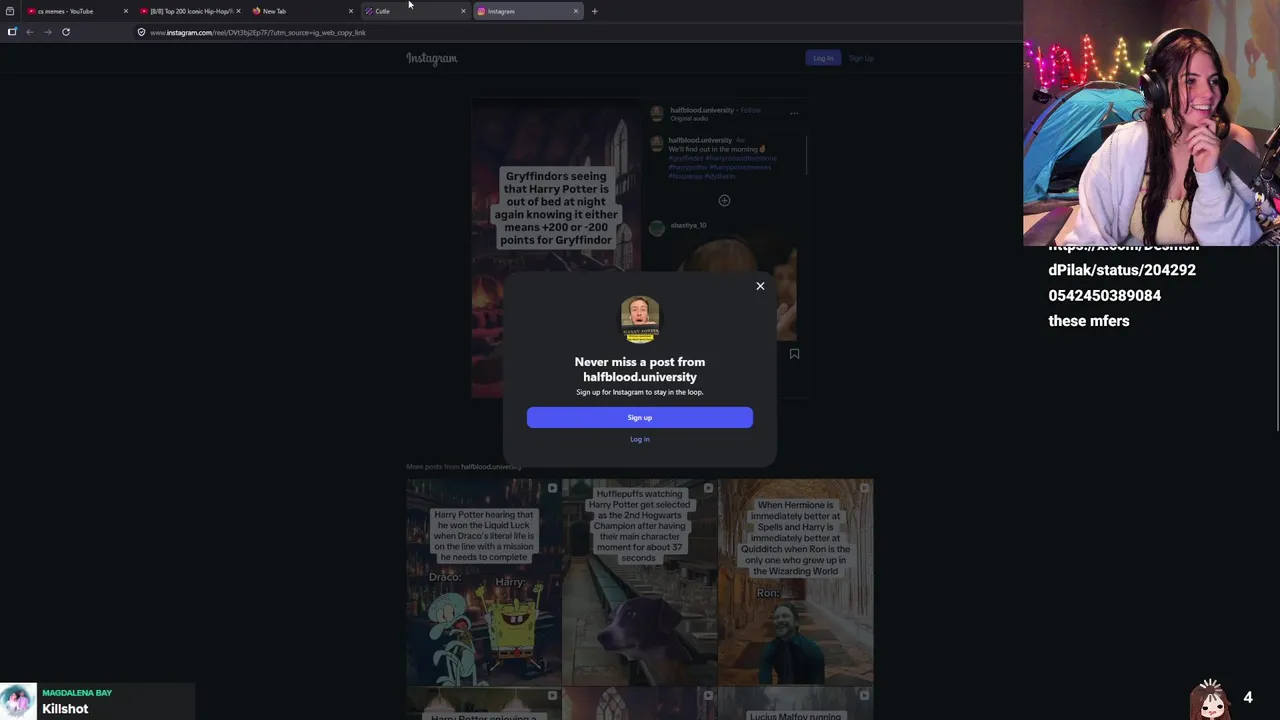Click the header Log In button
1280x720 pixels.
coord(823,58)
